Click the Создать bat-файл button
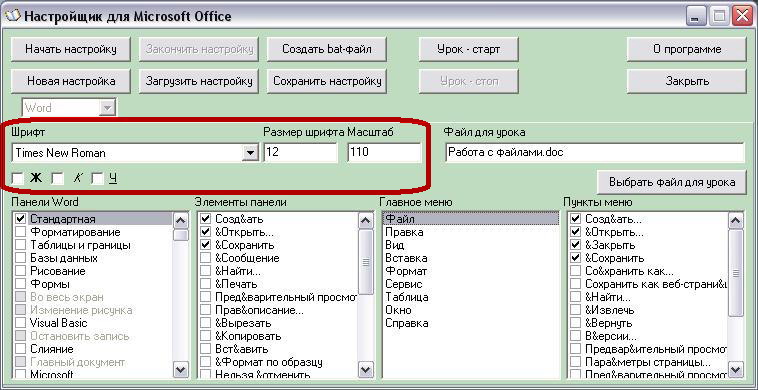Screen dimensions: 758x390 327,49
